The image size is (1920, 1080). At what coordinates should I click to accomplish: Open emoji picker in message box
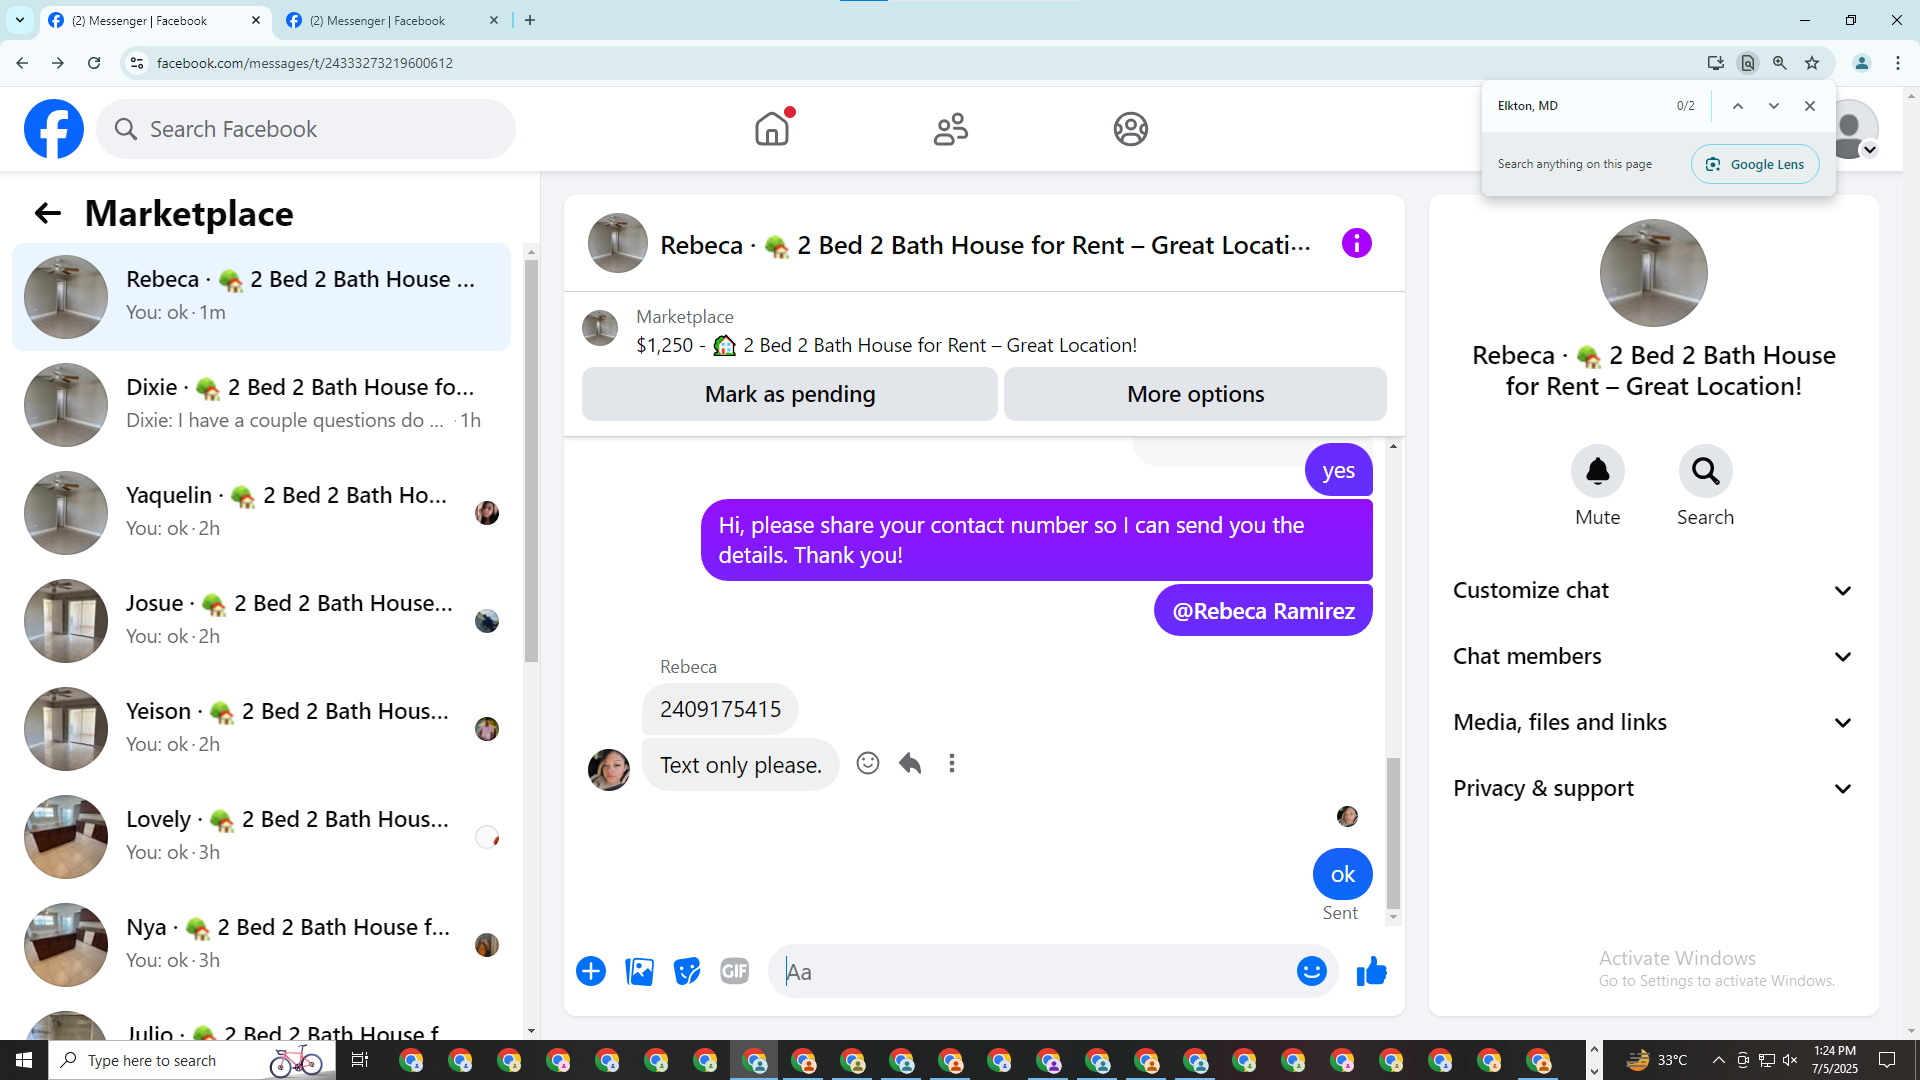point(1311,971)
